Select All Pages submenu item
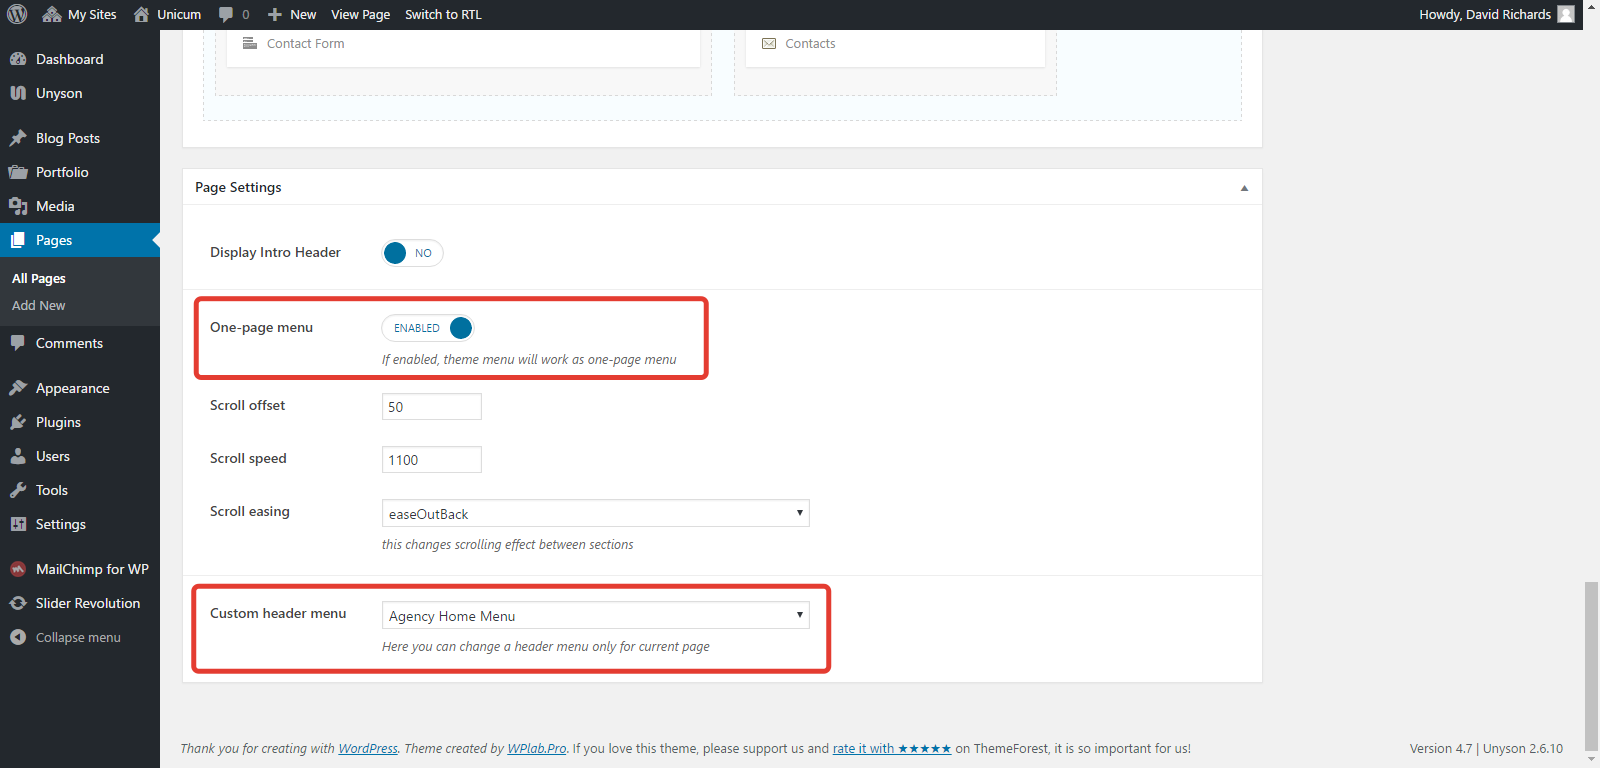This screenshot has width=1600, height=768. (x=39, y=278)
